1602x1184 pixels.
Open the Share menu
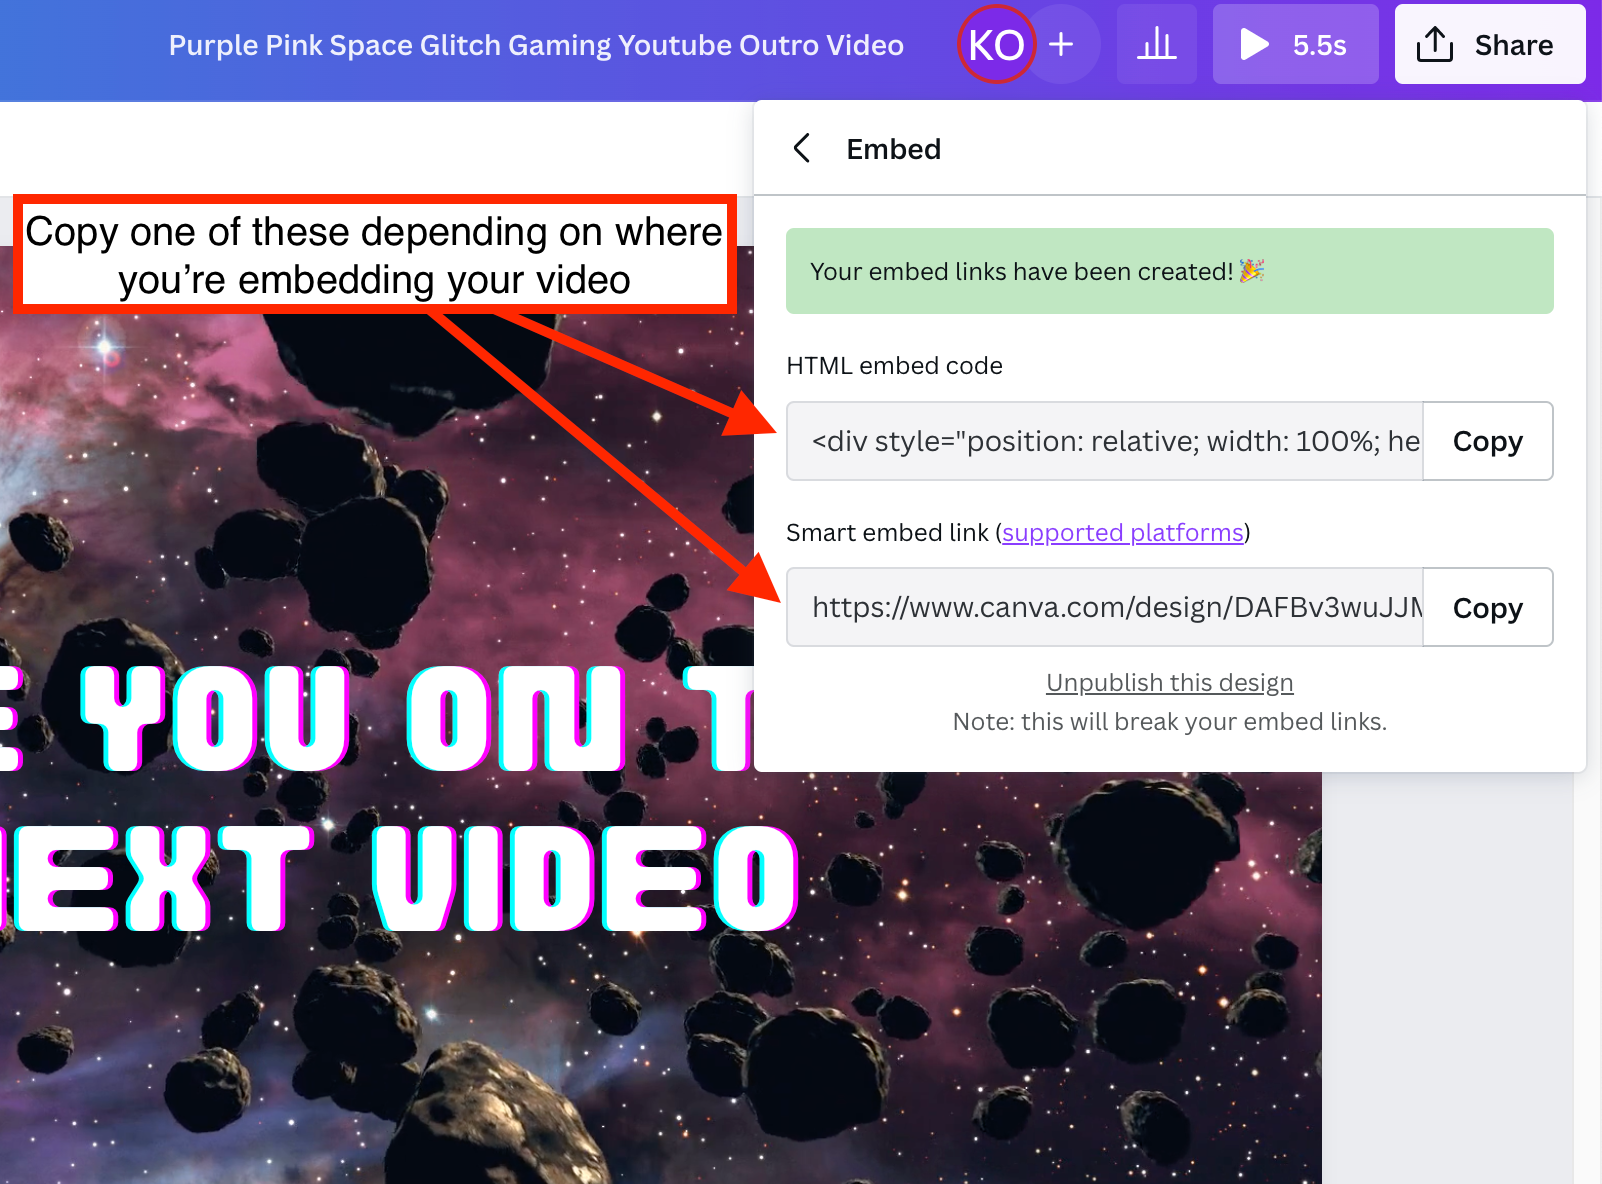click(x=1489, y=45)
